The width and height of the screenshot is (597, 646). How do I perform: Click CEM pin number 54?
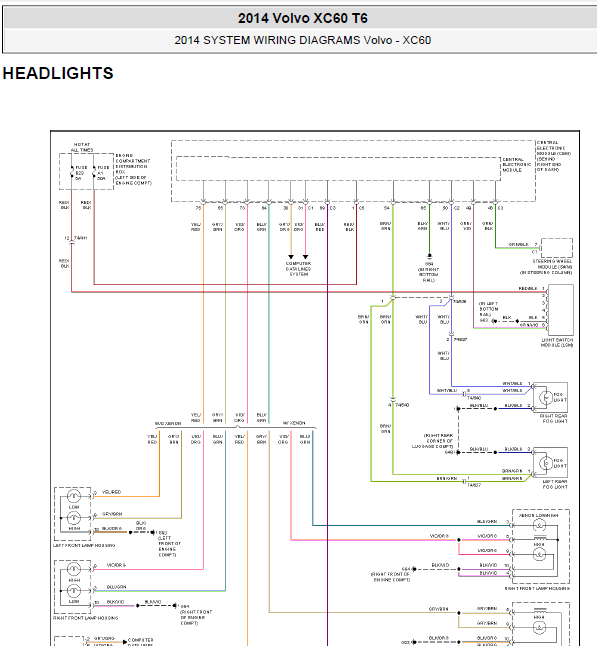click(386, 208)
